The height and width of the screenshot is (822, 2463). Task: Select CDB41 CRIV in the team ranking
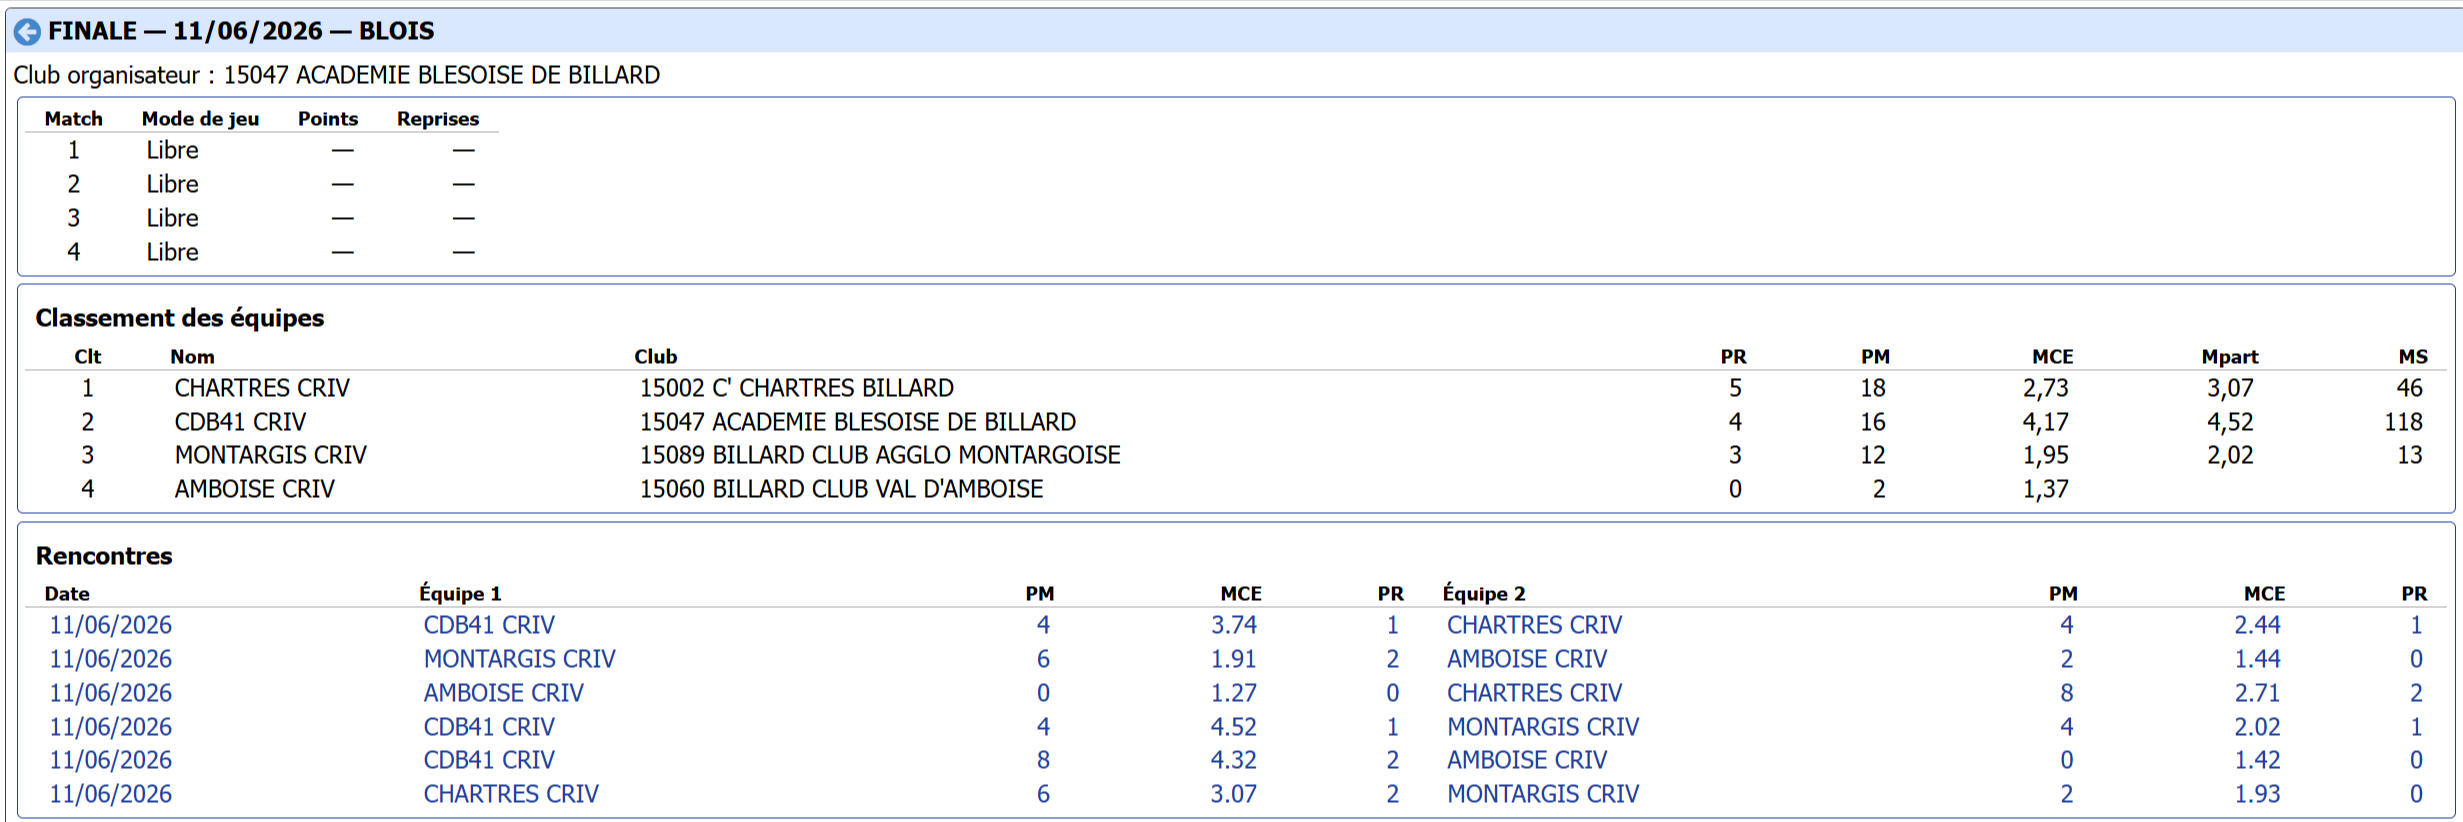pos(240,422)
